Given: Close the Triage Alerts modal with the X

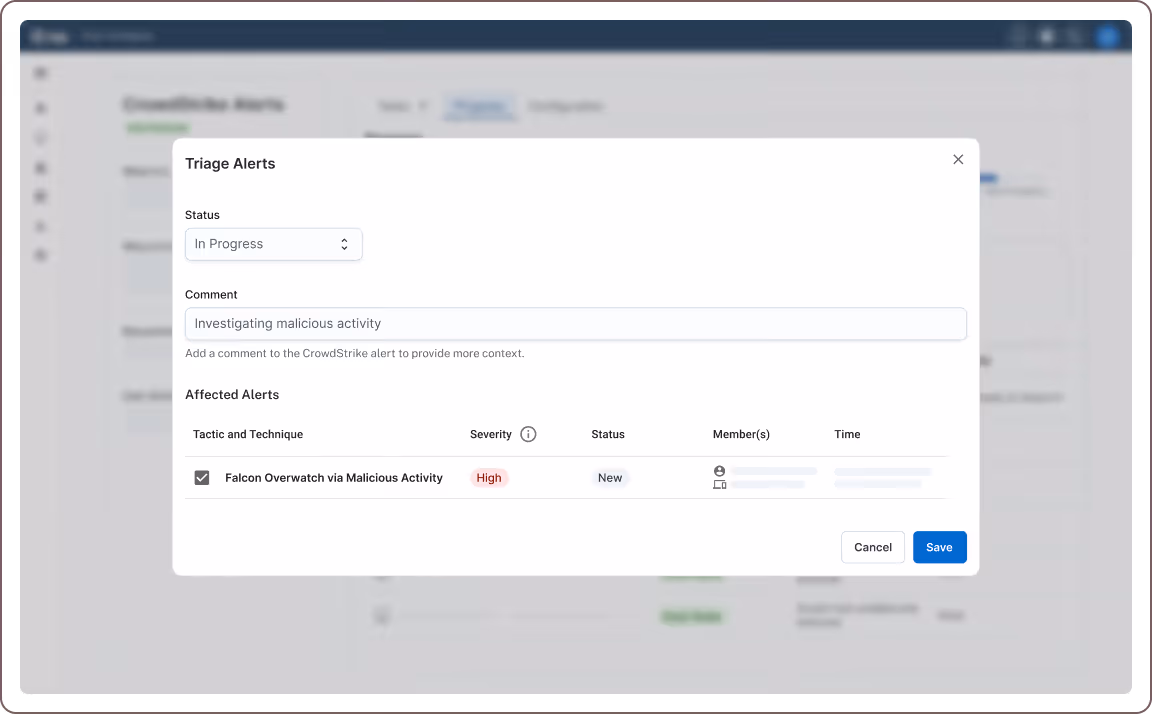Looking at the screenshot, I should pos(957,159).
